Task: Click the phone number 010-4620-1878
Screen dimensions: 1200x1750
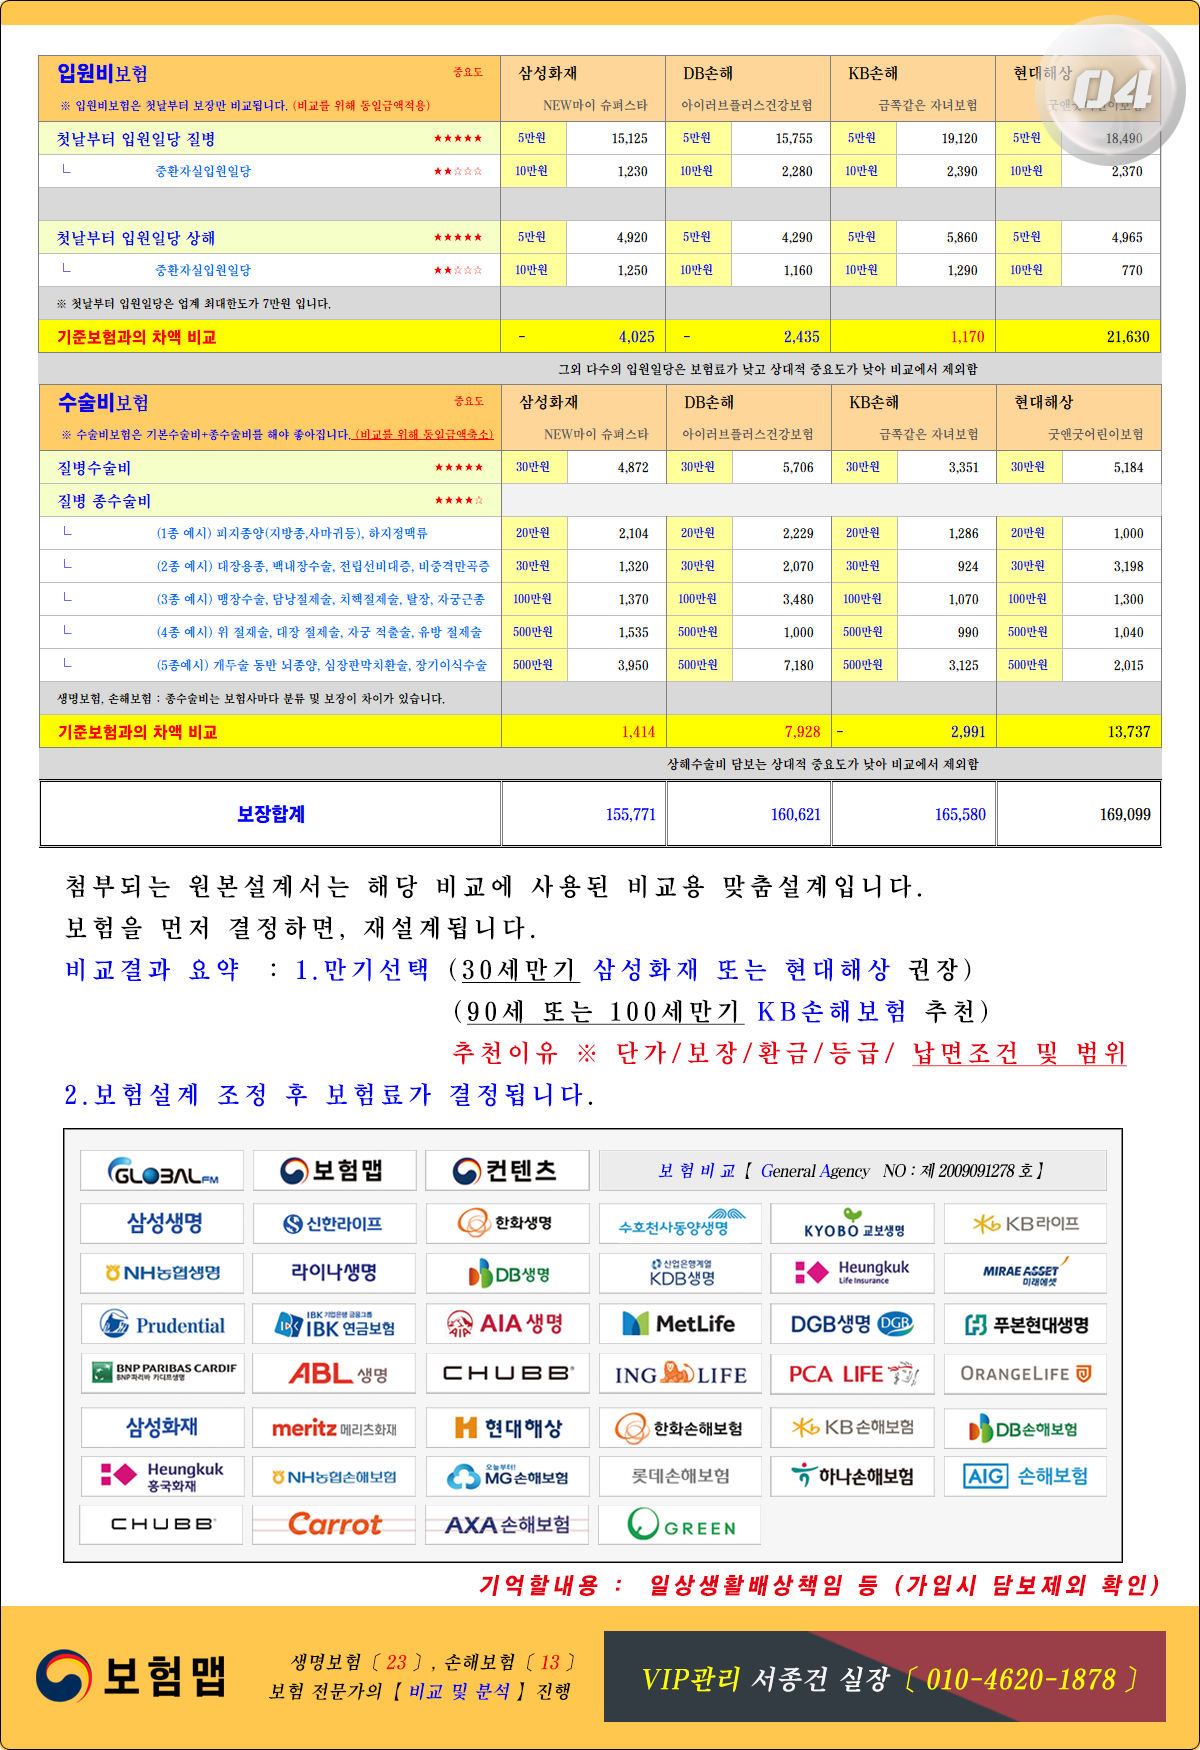Action: [1020, 1679]
